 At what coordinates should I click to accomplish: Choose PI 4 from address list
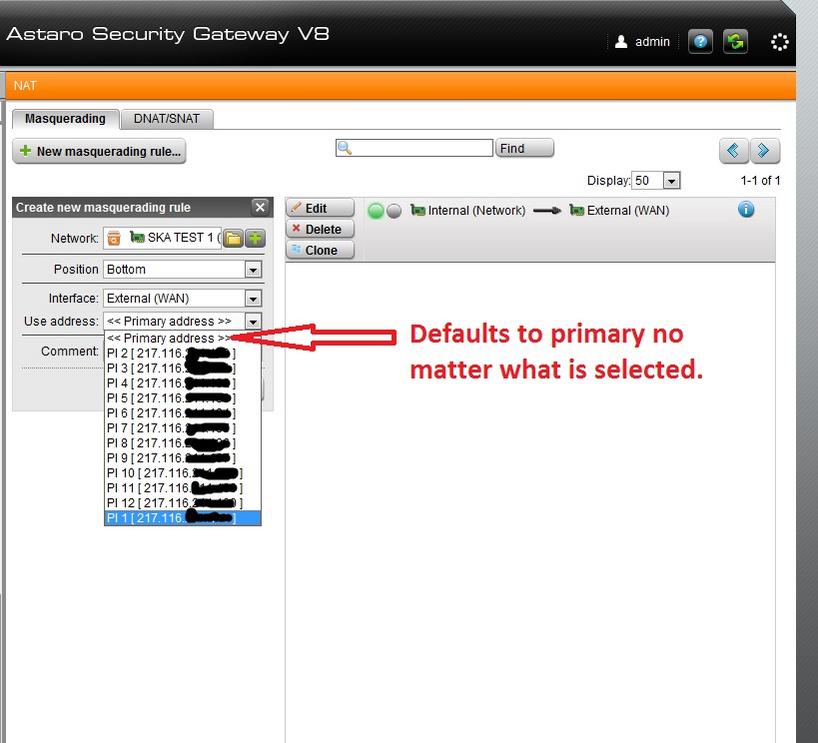(183, 384)
